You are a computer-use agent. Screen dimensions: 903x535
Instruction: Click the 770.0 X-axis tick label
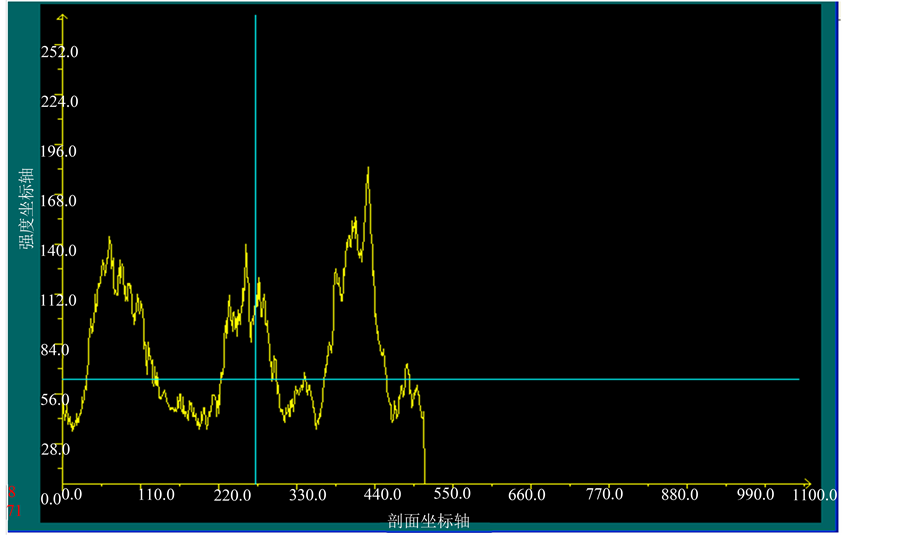point(604,495)
